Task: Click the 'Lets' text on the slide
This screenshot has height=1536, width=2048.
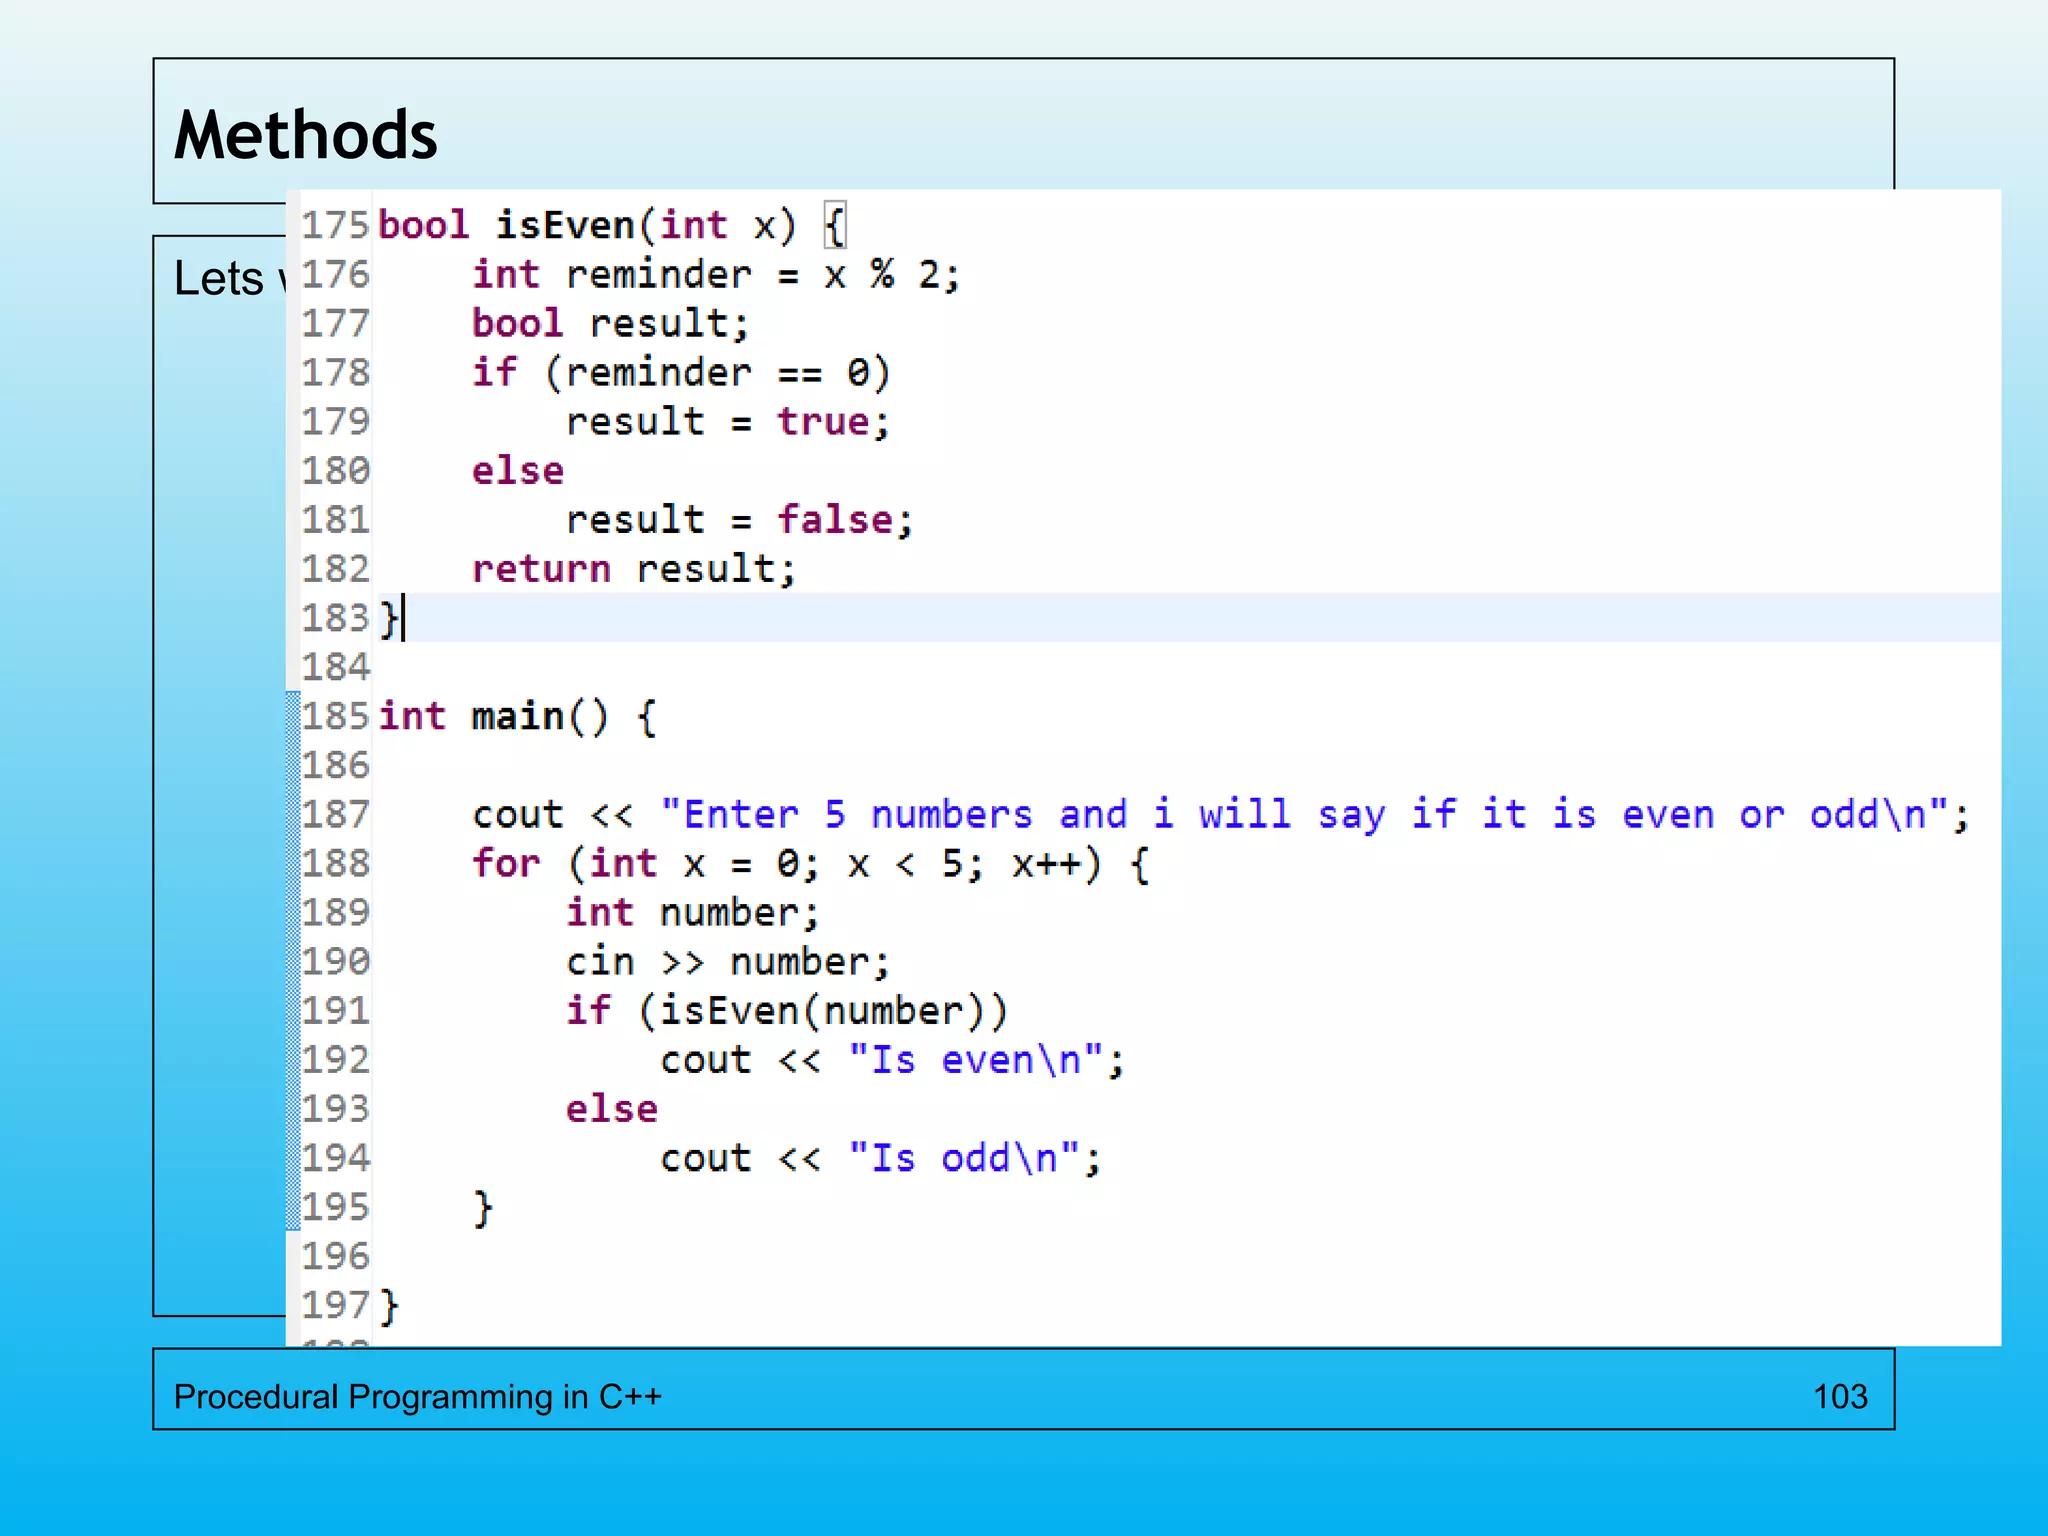Action: (x=218, y=278)
